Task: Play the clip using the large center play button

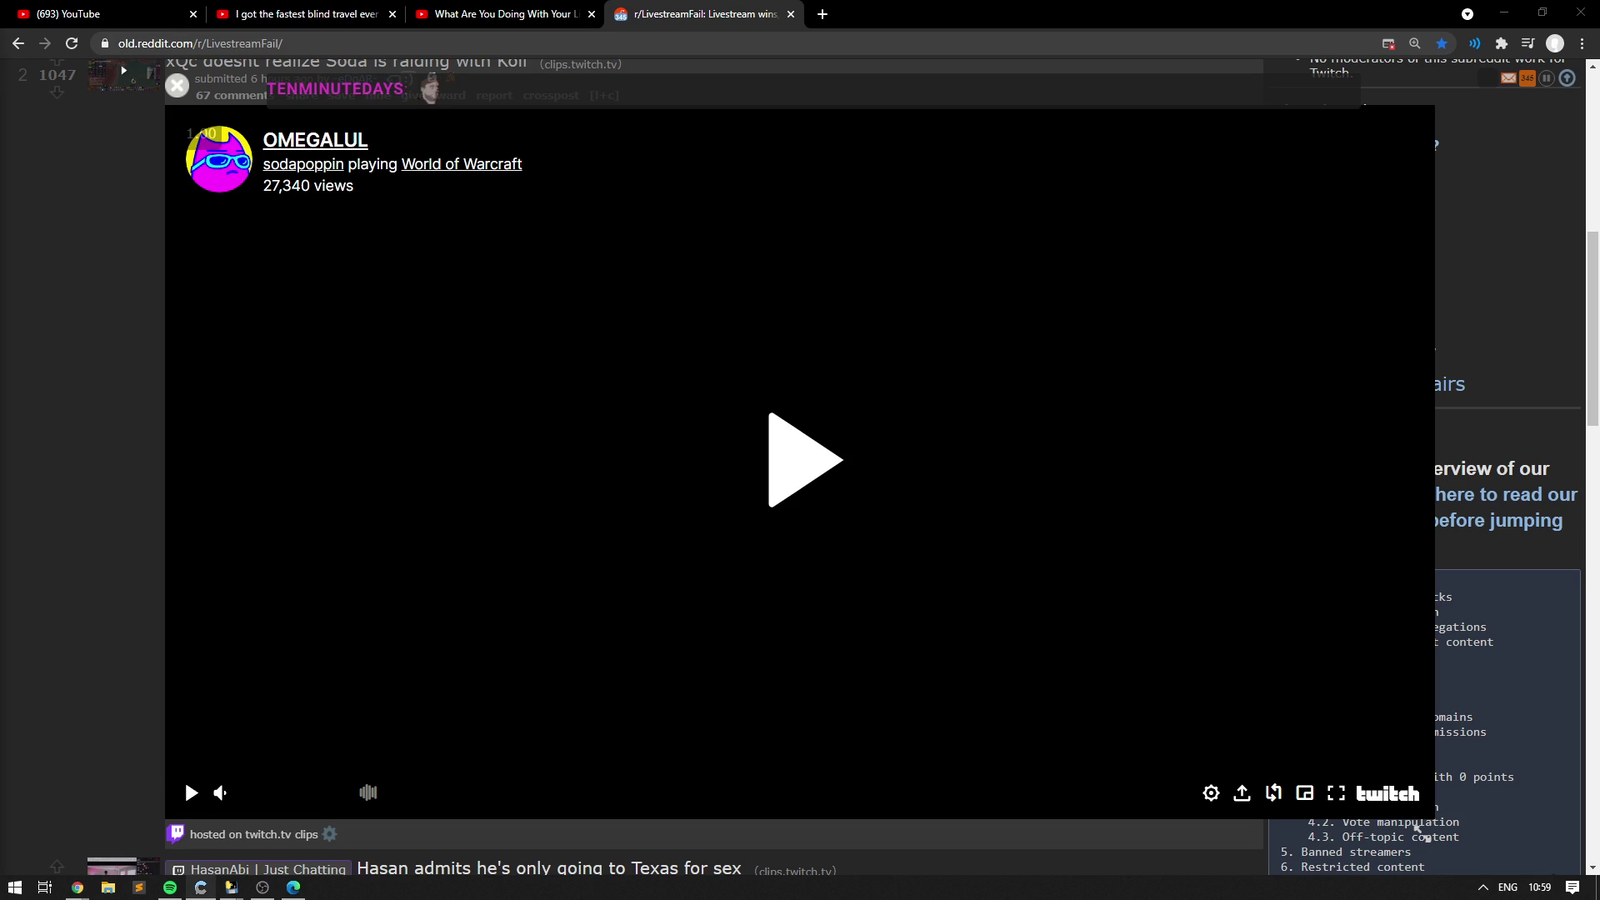Action: (x=805, y=460)
